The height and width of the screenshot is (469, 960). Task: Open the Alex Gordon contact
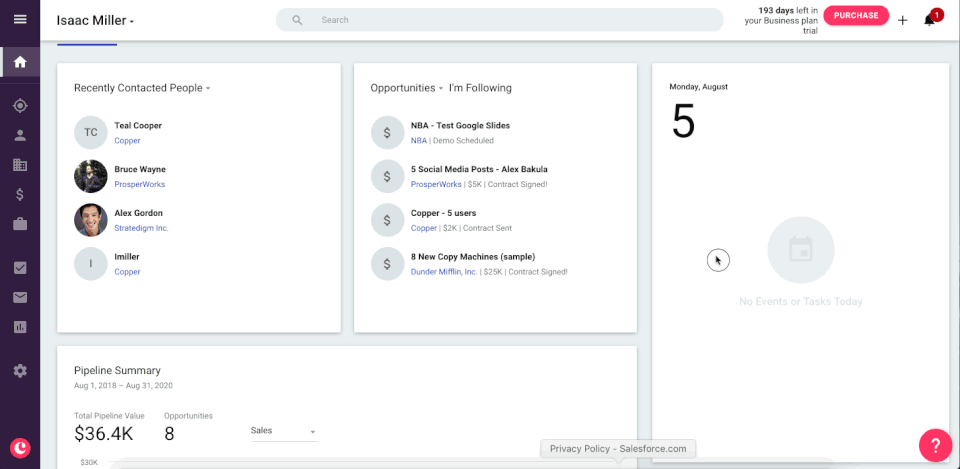pos(138,213)
